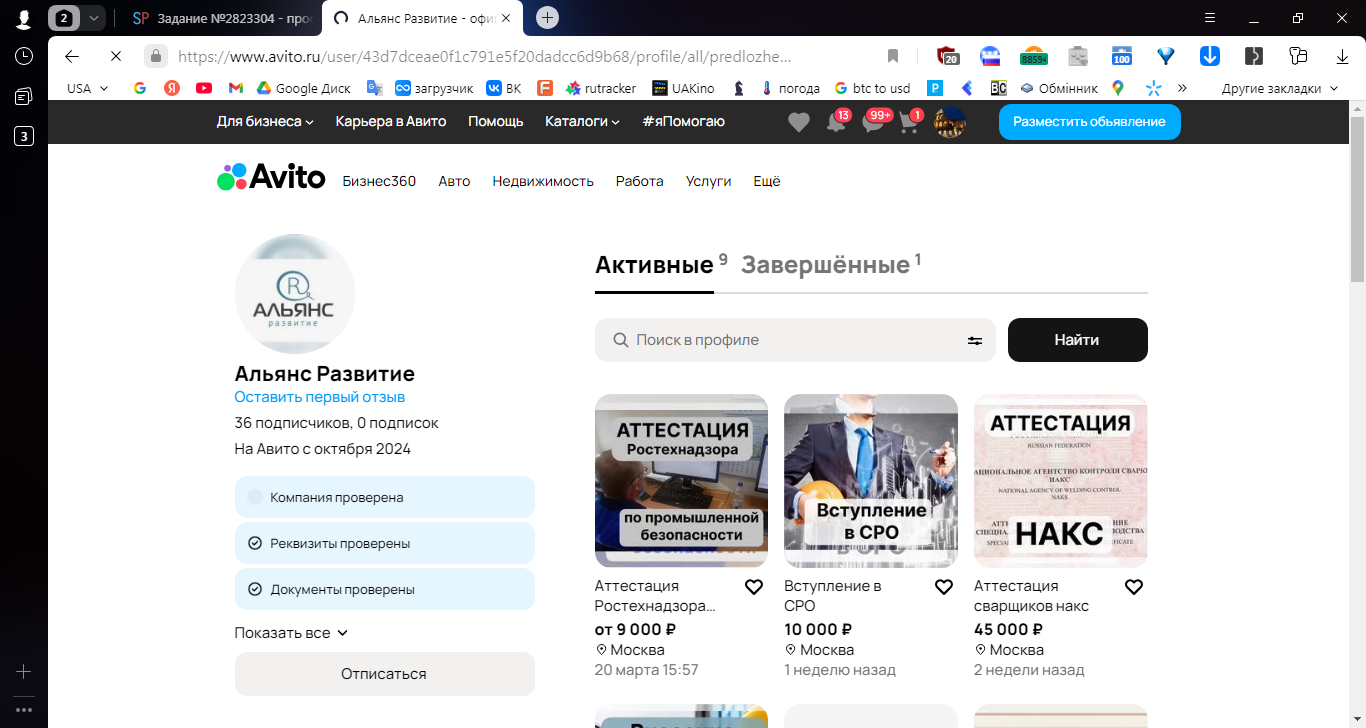The image size is (1366, 728).
Task: Open the Каталоги dropdown
Action: tap(582, 121)
